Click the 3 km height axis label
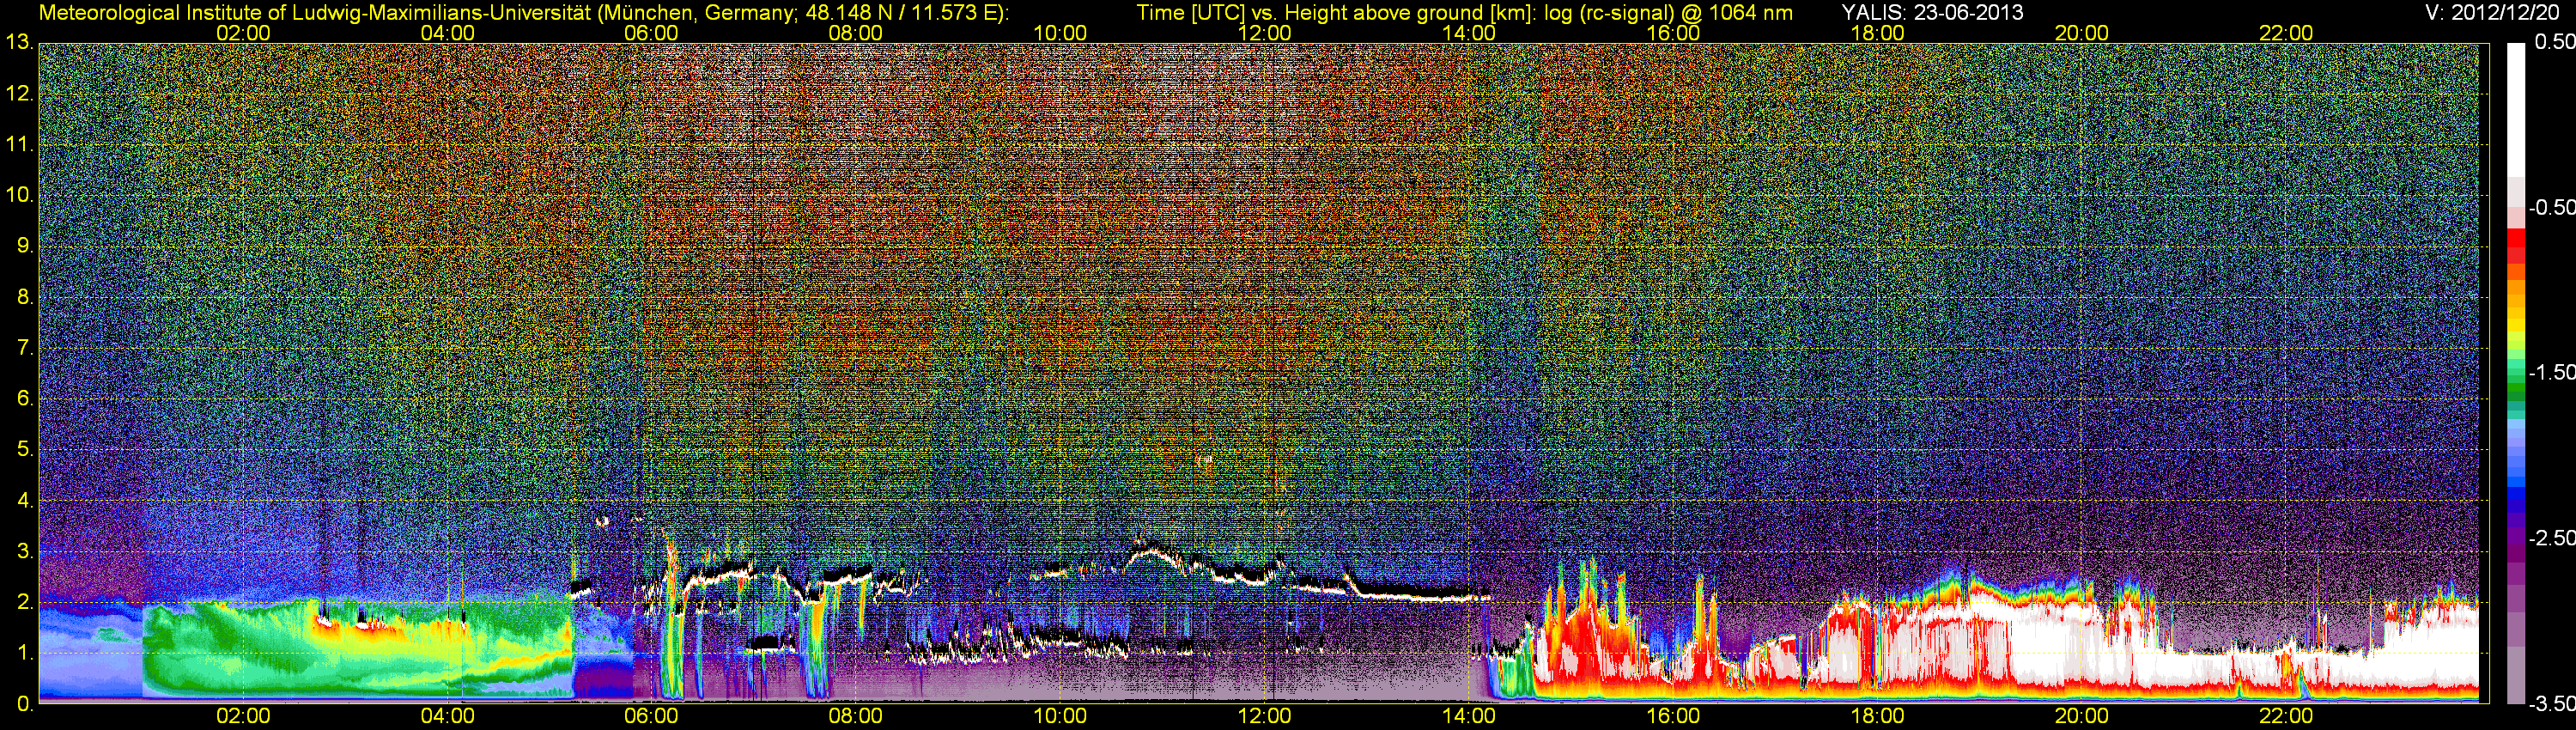The width and height of the screenshot is (2576, 730). (x=25, y=552)
